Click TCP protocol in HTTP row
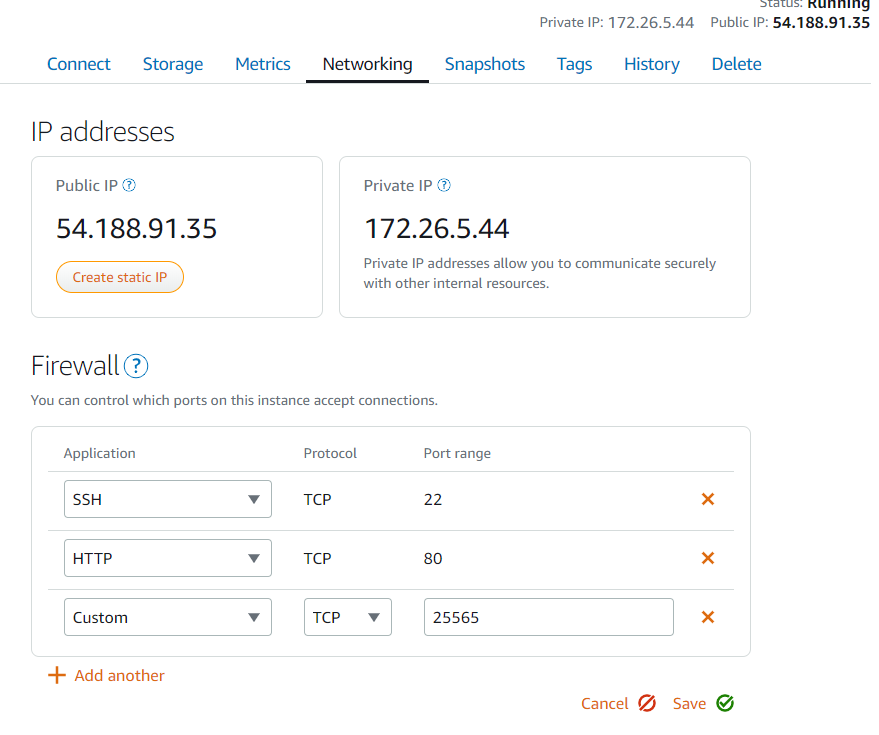 317,558
